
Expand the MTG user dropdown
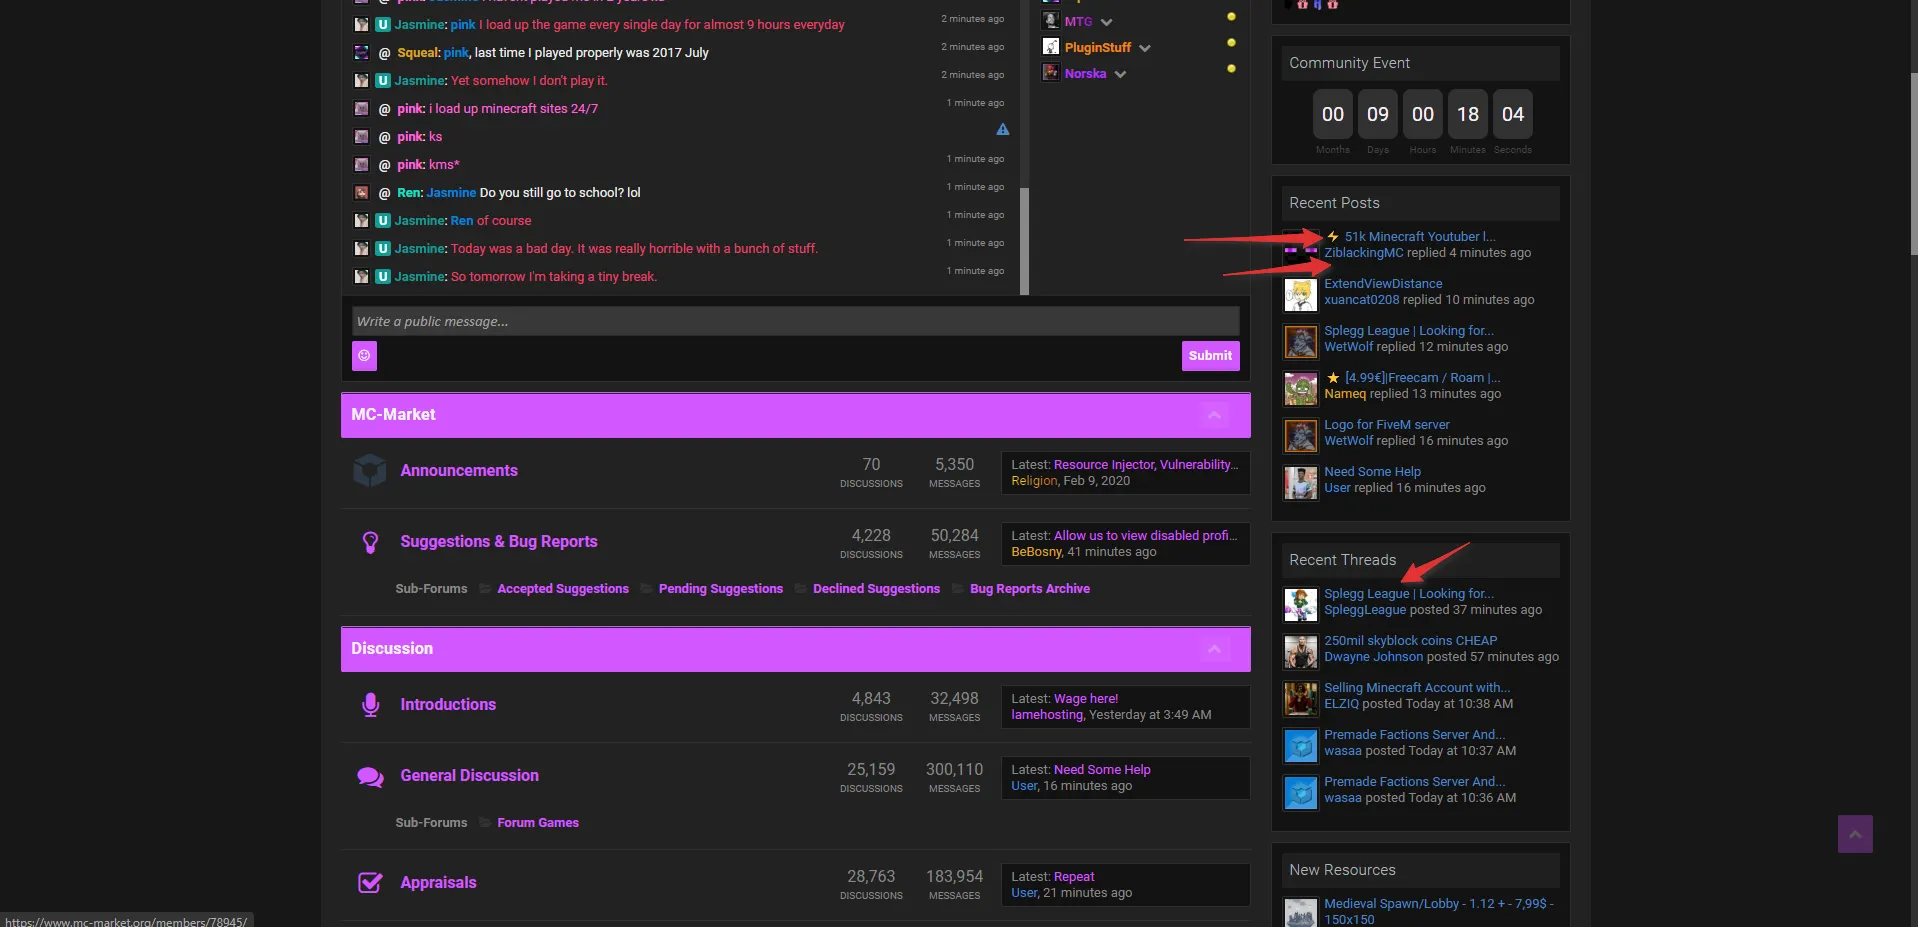point(1106,22)
